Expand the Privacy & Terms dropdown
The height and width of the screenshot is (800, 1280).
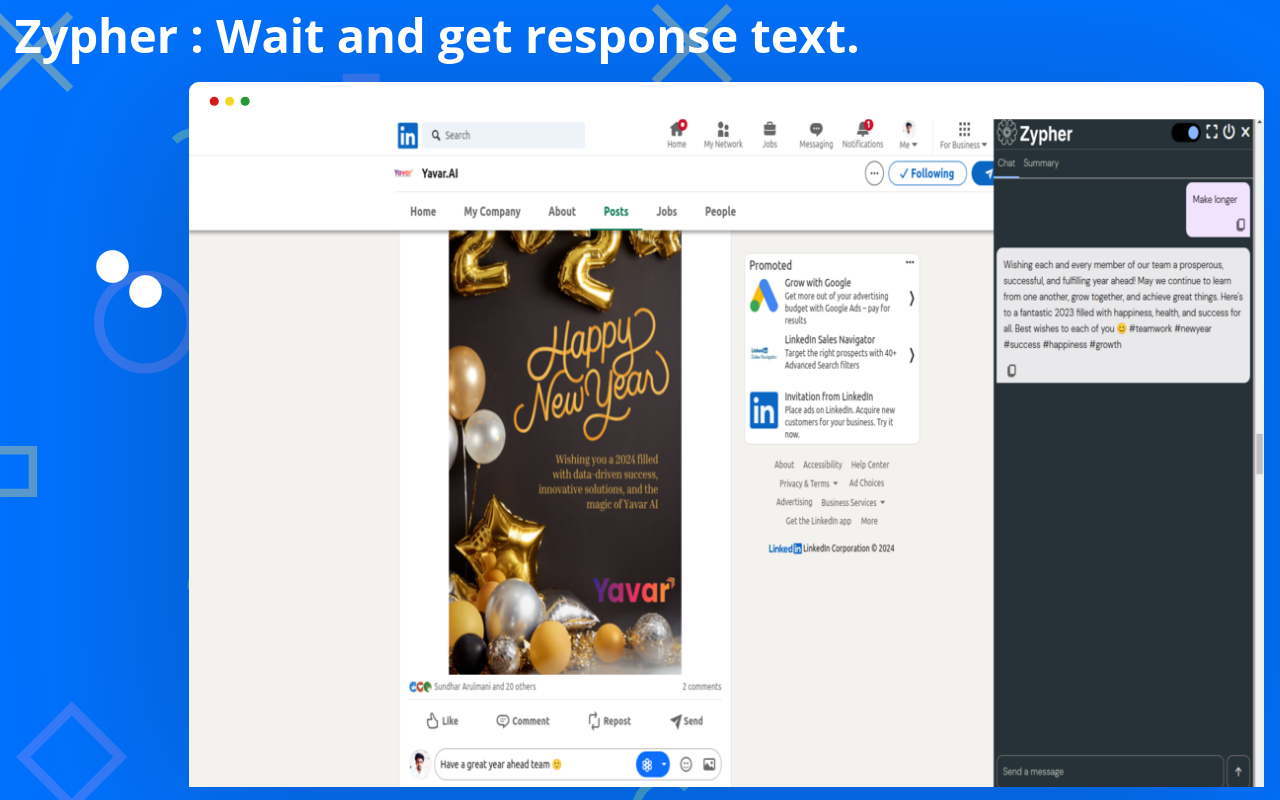click(809, 484)
